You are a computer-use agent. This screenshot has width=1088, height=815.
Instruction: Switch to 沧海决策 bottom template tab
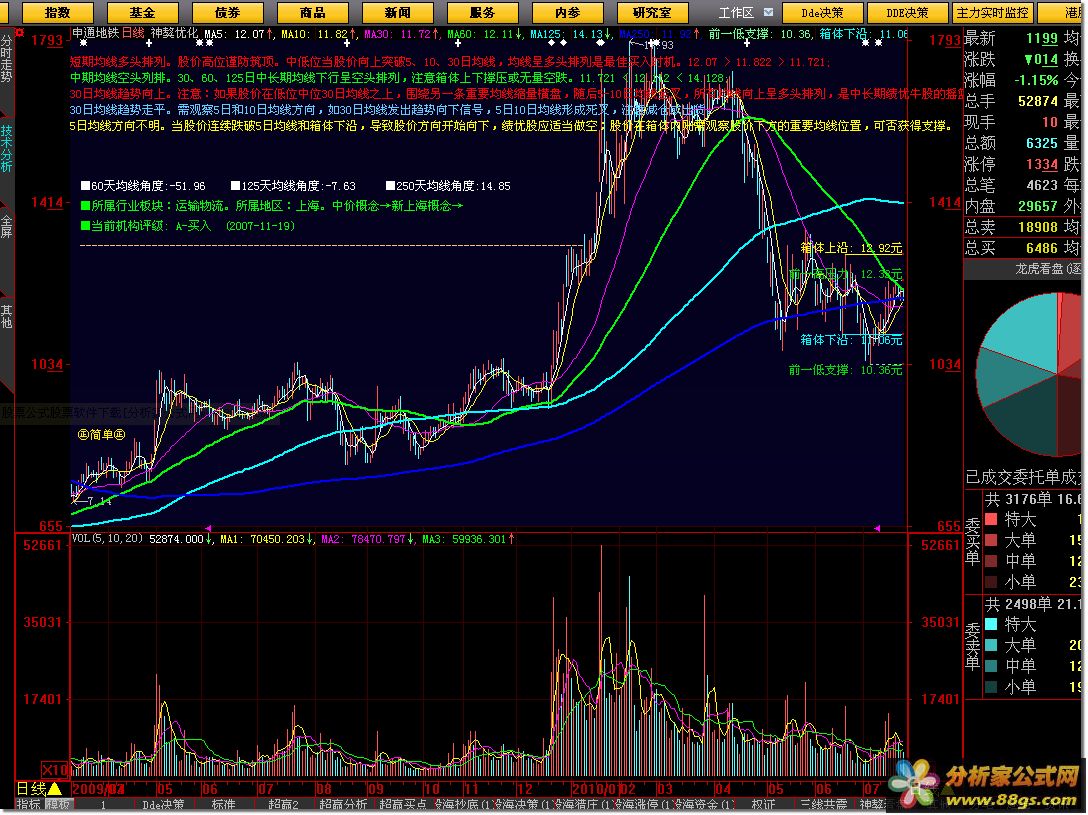click(523, 805)
